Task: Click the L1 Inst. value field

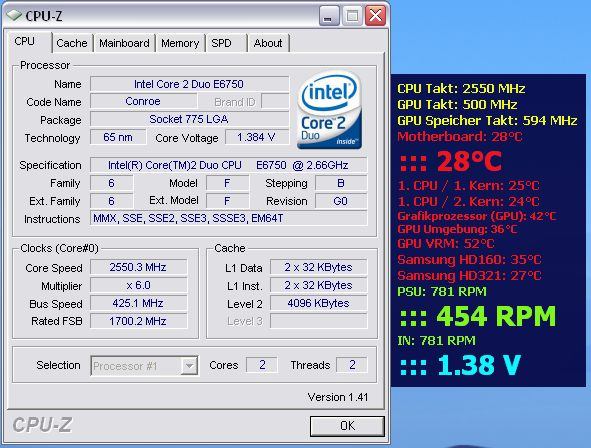Action: pyautogui.click(x=318, y=285)
